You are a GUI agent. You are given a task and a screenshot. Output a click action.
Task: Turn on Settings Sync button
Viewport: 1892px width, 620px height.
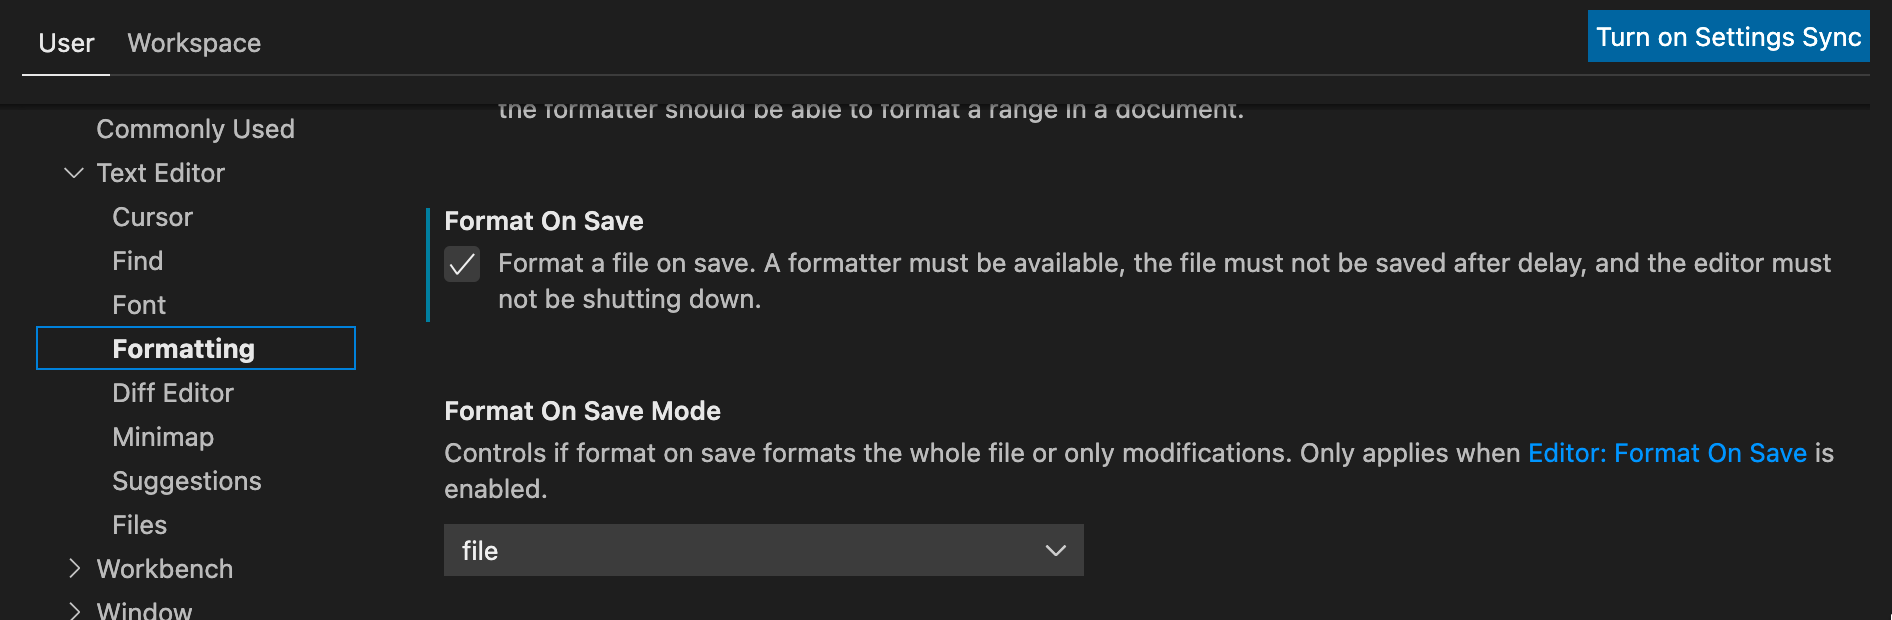tap(1728, 37)
